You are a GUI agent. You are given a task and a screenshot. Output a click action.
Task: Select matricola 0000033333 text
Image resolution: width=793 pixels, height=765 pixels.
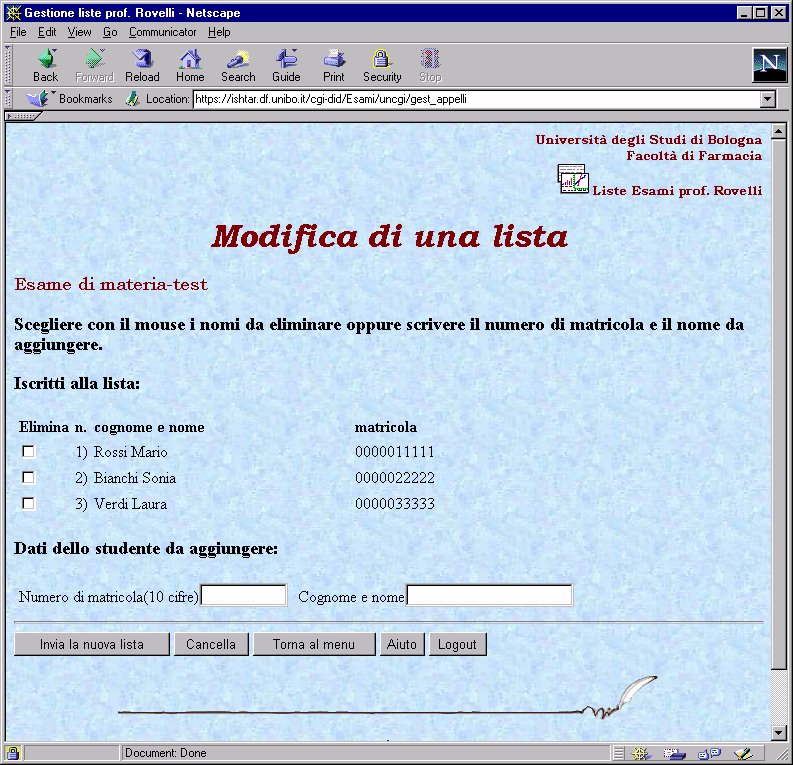[394, 504]
